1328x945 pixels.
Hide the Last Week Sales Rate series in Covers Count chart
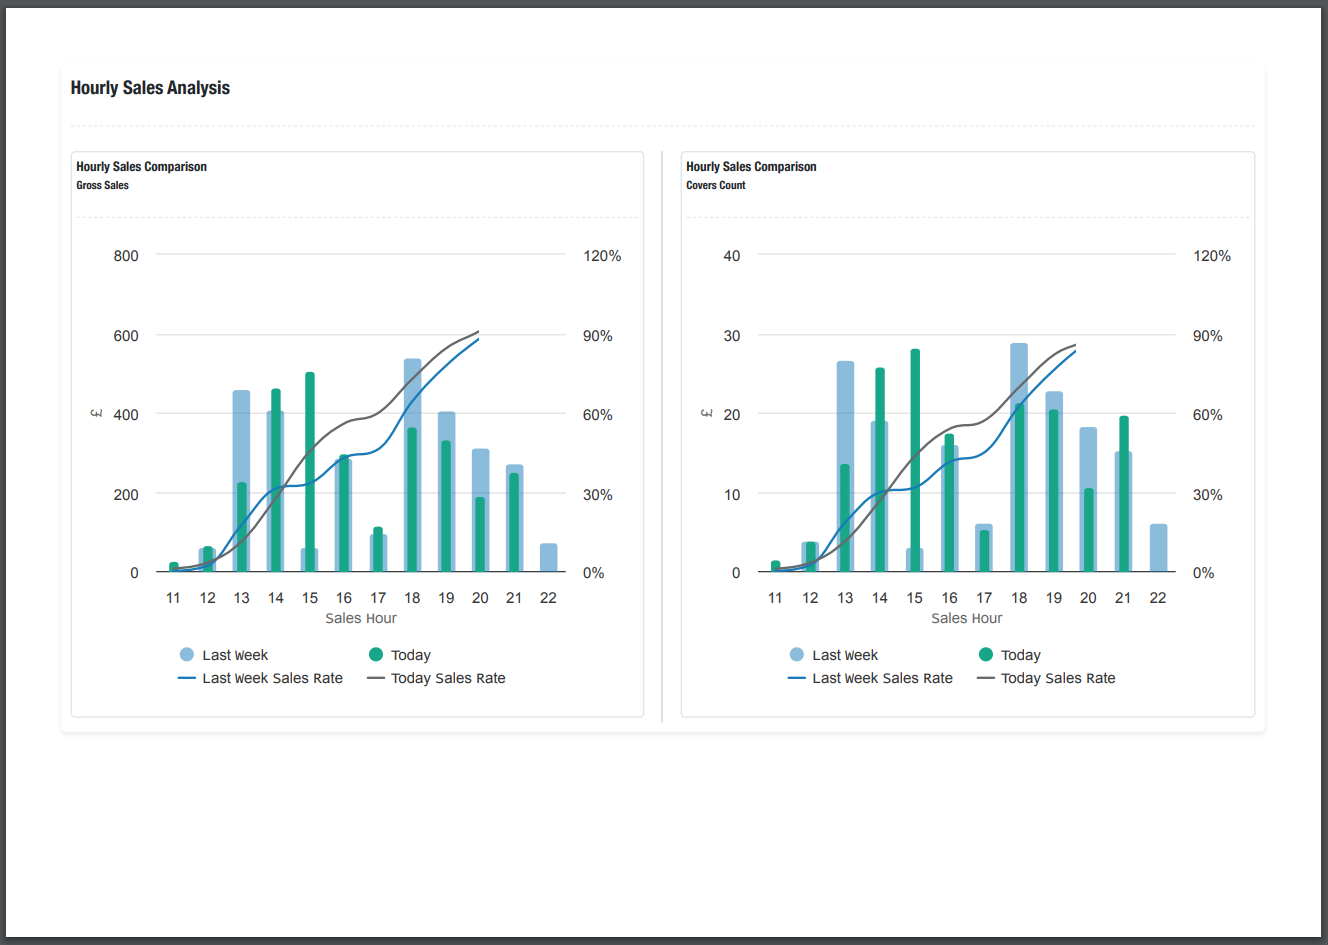pyautogui.click(x=882, y=678)
